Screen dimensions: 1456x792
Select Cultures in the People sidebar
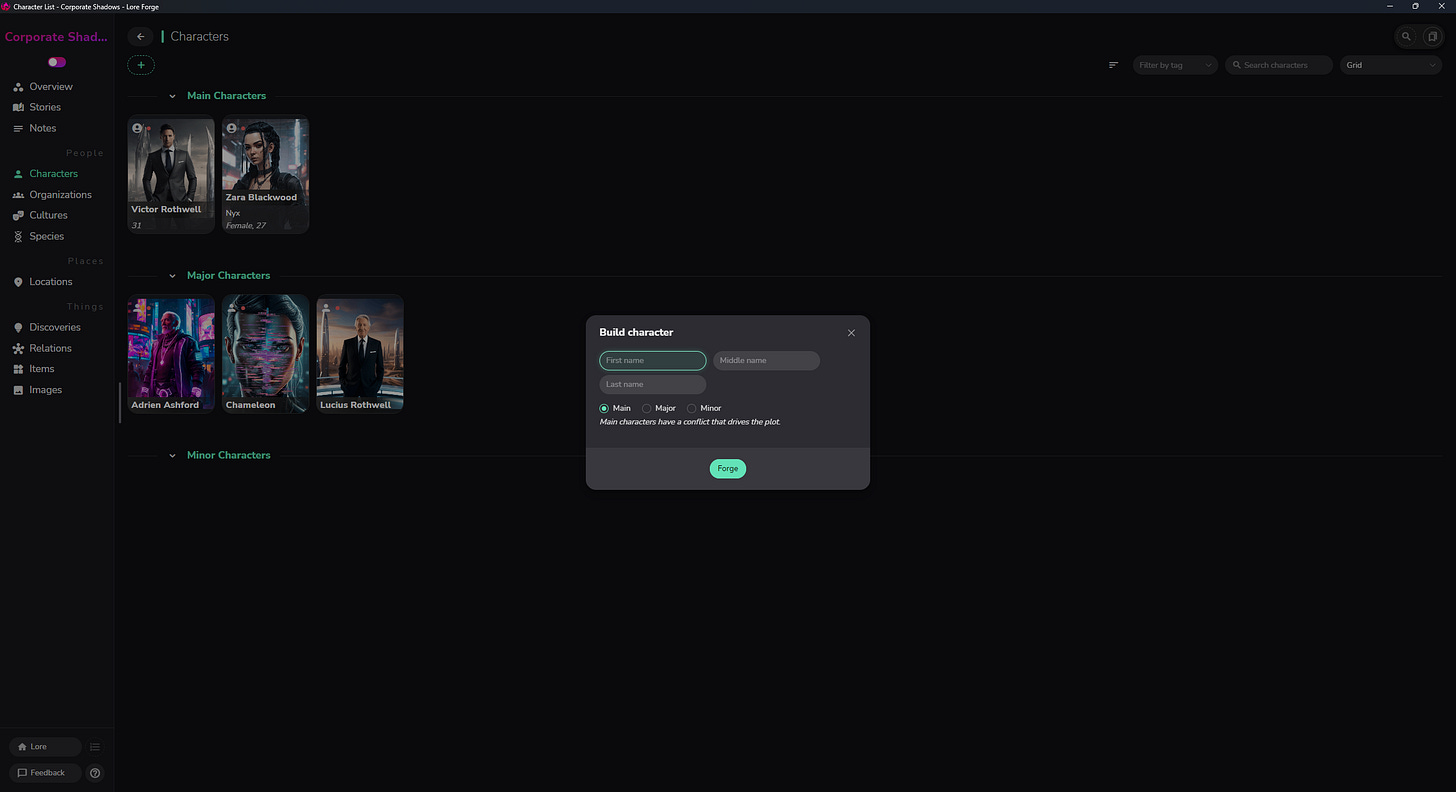[50, 215]
